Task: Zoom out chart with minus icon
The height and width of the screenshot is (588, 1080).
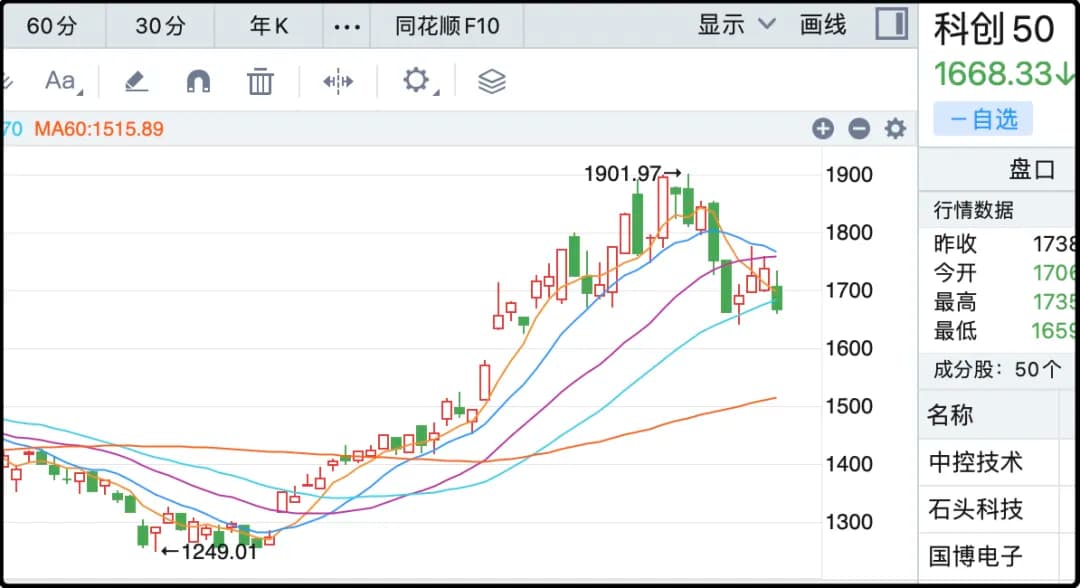Action: (x=859, y=128)
